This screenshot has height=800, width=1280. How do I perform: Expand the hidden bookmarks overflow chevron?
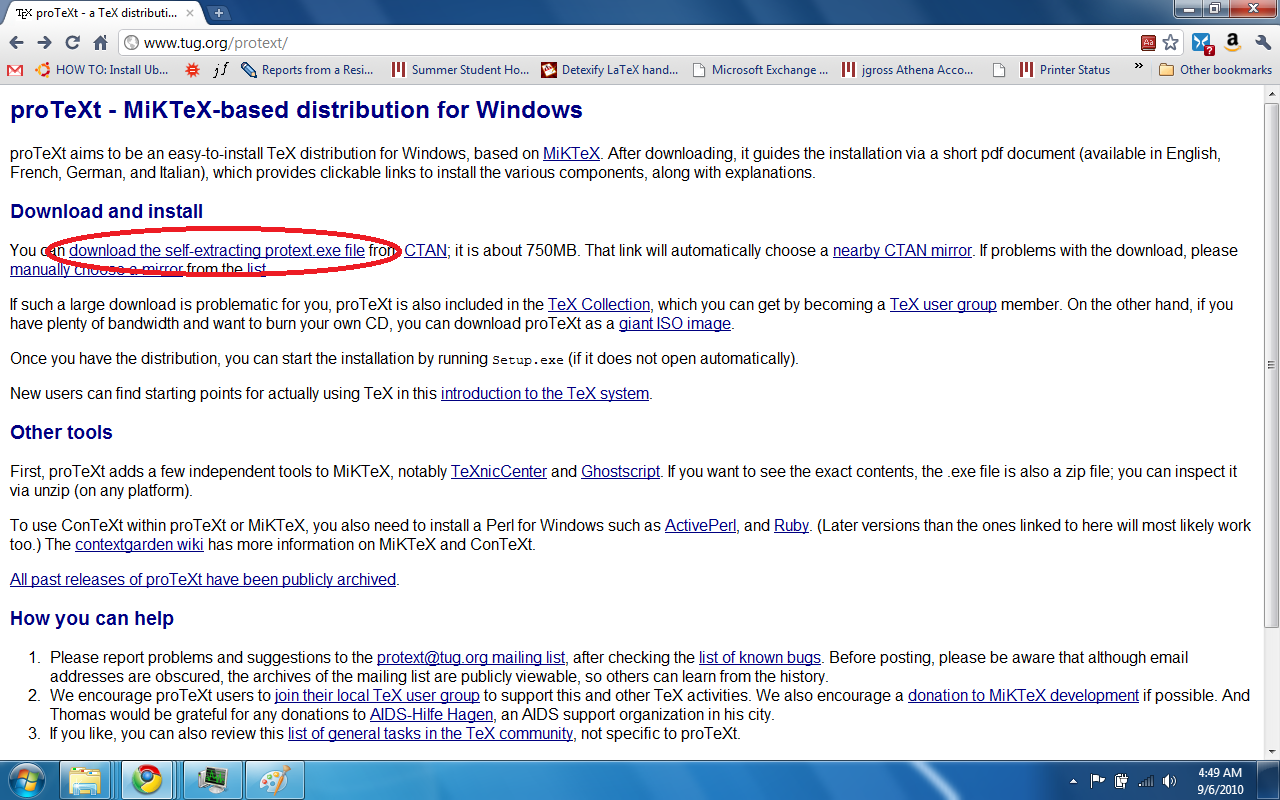(1138, 69)
